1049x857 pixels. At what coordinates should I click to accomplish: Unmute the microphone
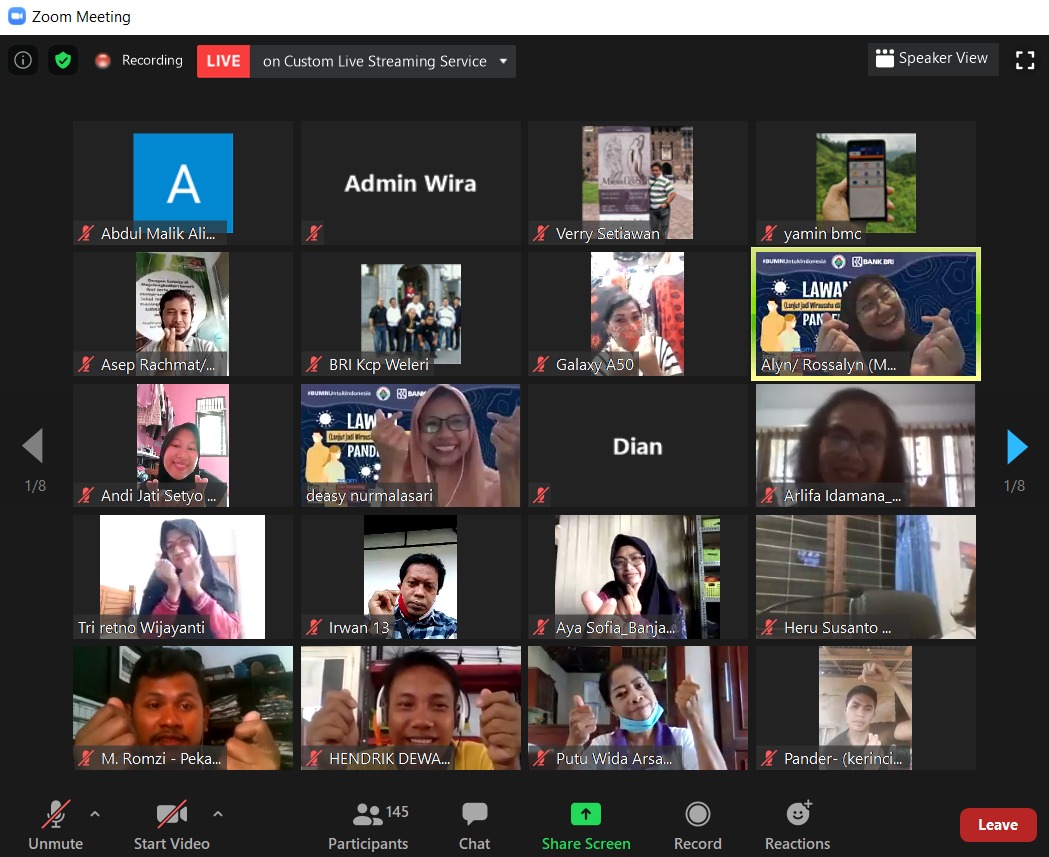pos(55,826)
